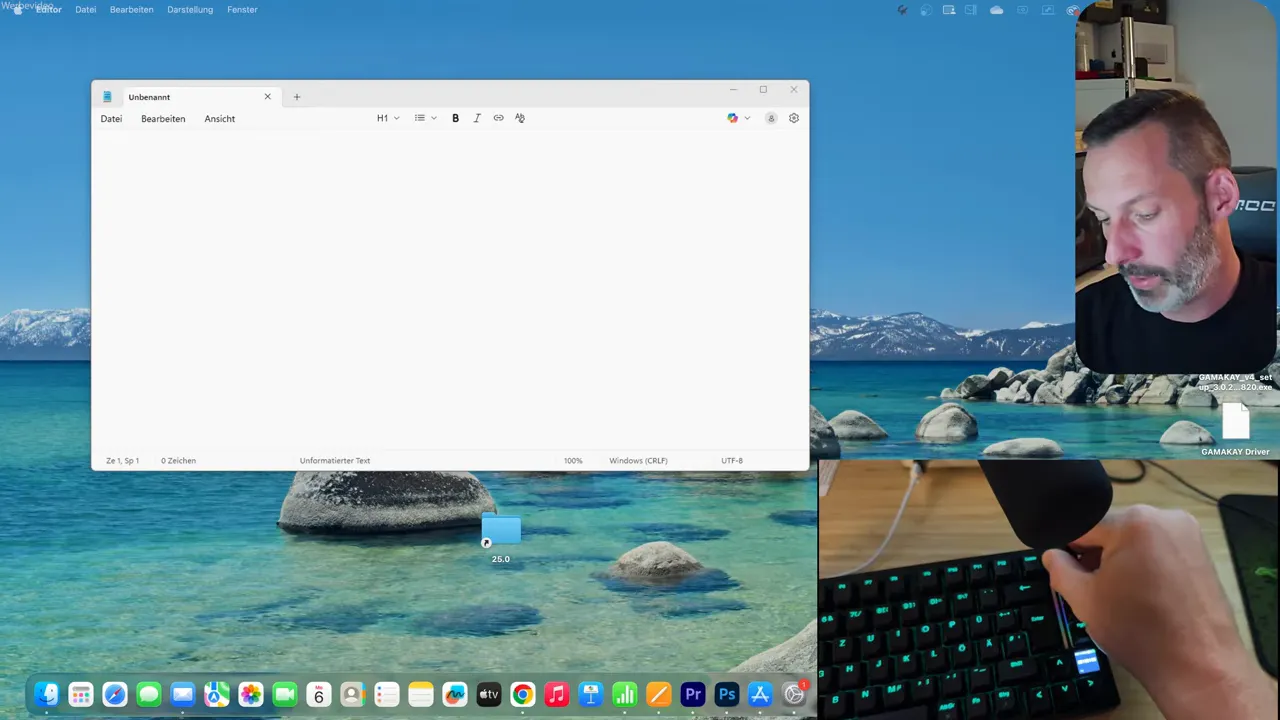Open Datei in the macOS menu bar
This screenshot has height=720, width=1280.
click(86, 10)
